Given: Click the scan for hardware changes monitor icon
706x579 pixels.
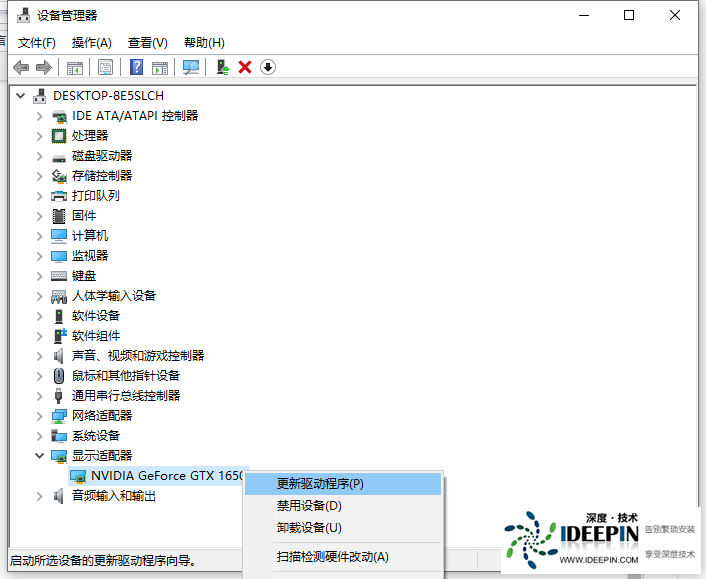Looking at the screenshot, I should pos(191,68).
